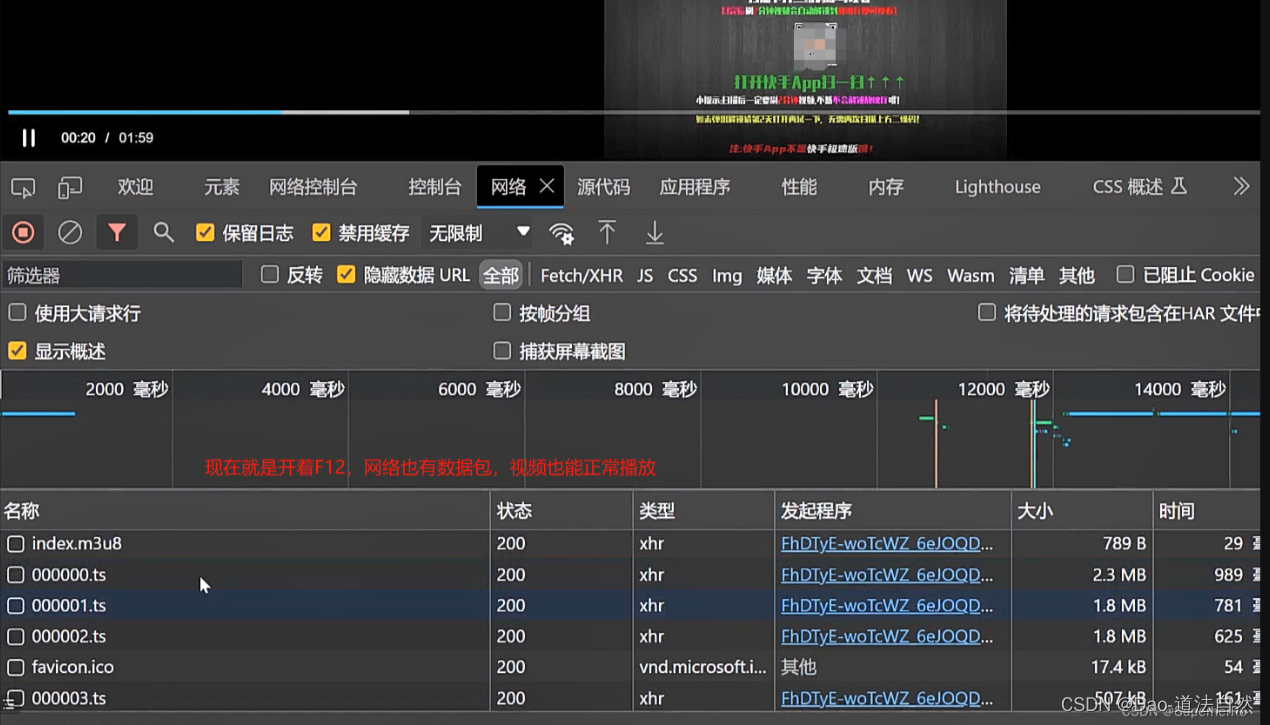1270x725 pixels.
Task: Export network log as HAR
Action: click(654, 232)
